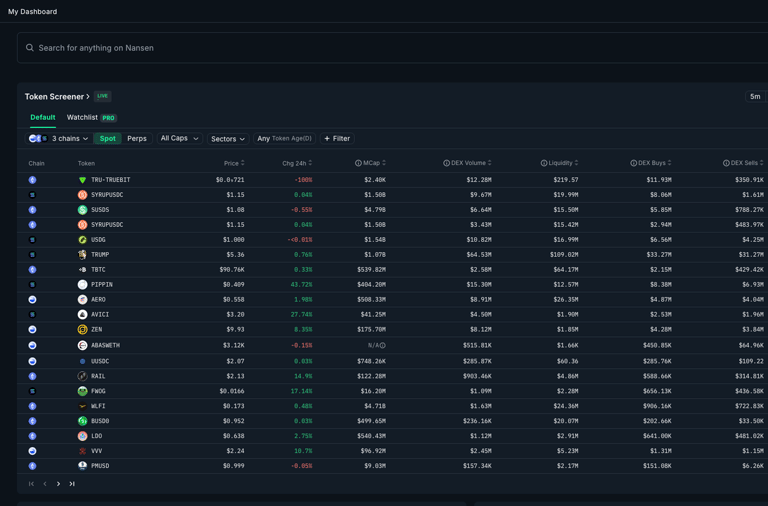This screenshot has height=506, width=768.
Task: Click the SUSDS token icon
Action: (82, 210)
